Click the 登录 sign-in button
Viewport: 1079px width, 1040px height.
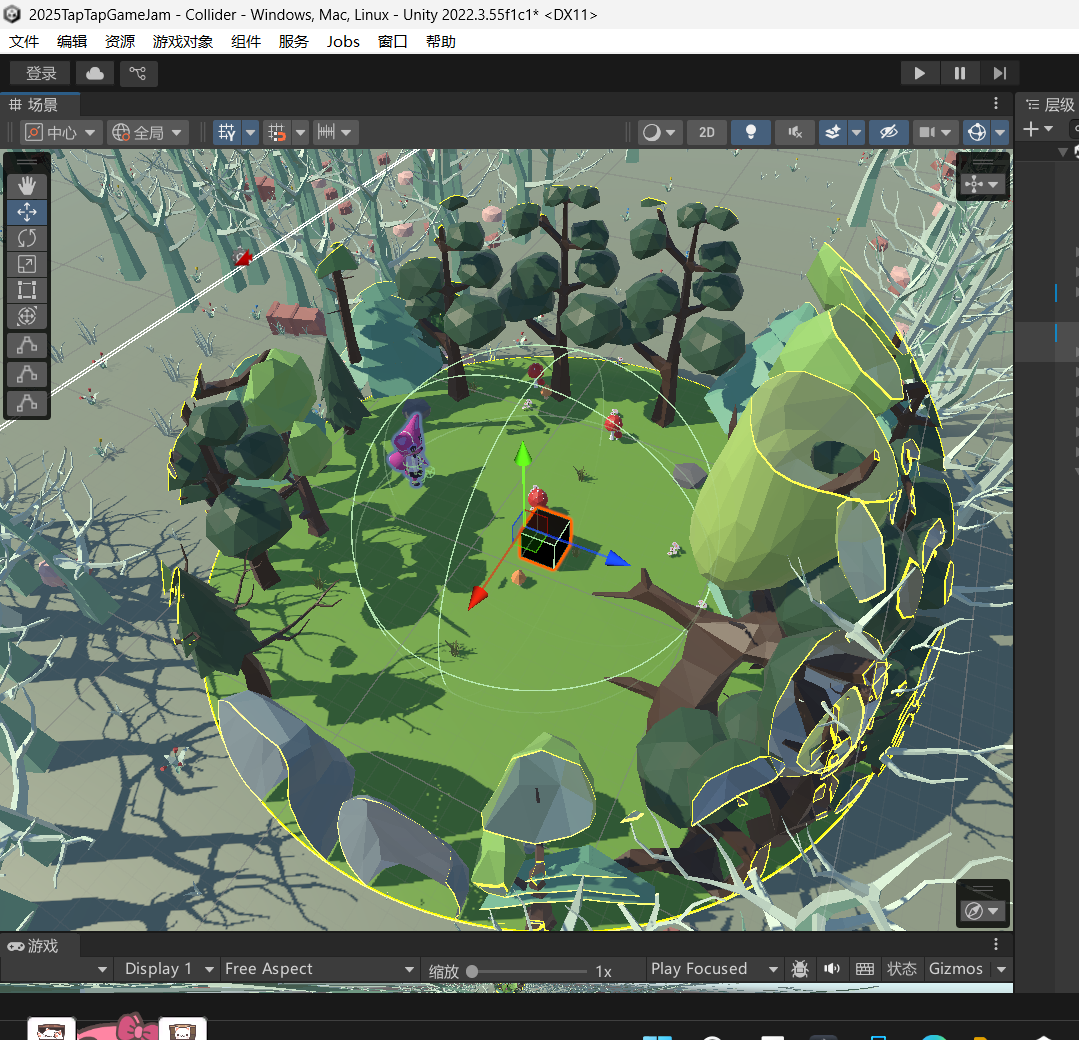click(x=41, y=73)
